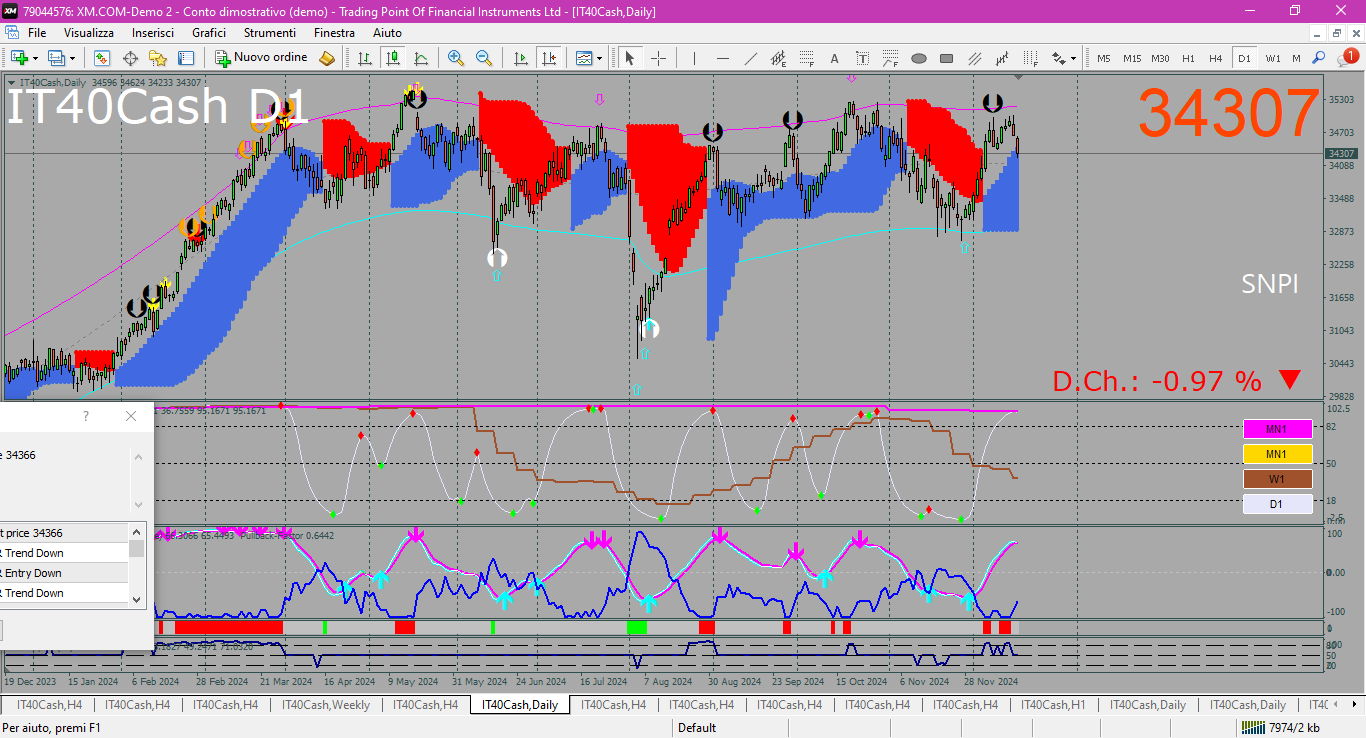This screenshot has height=738, width=1366.
Task: Open the Profiles tool
Action: pyautogui.click(x=56, y=58)
